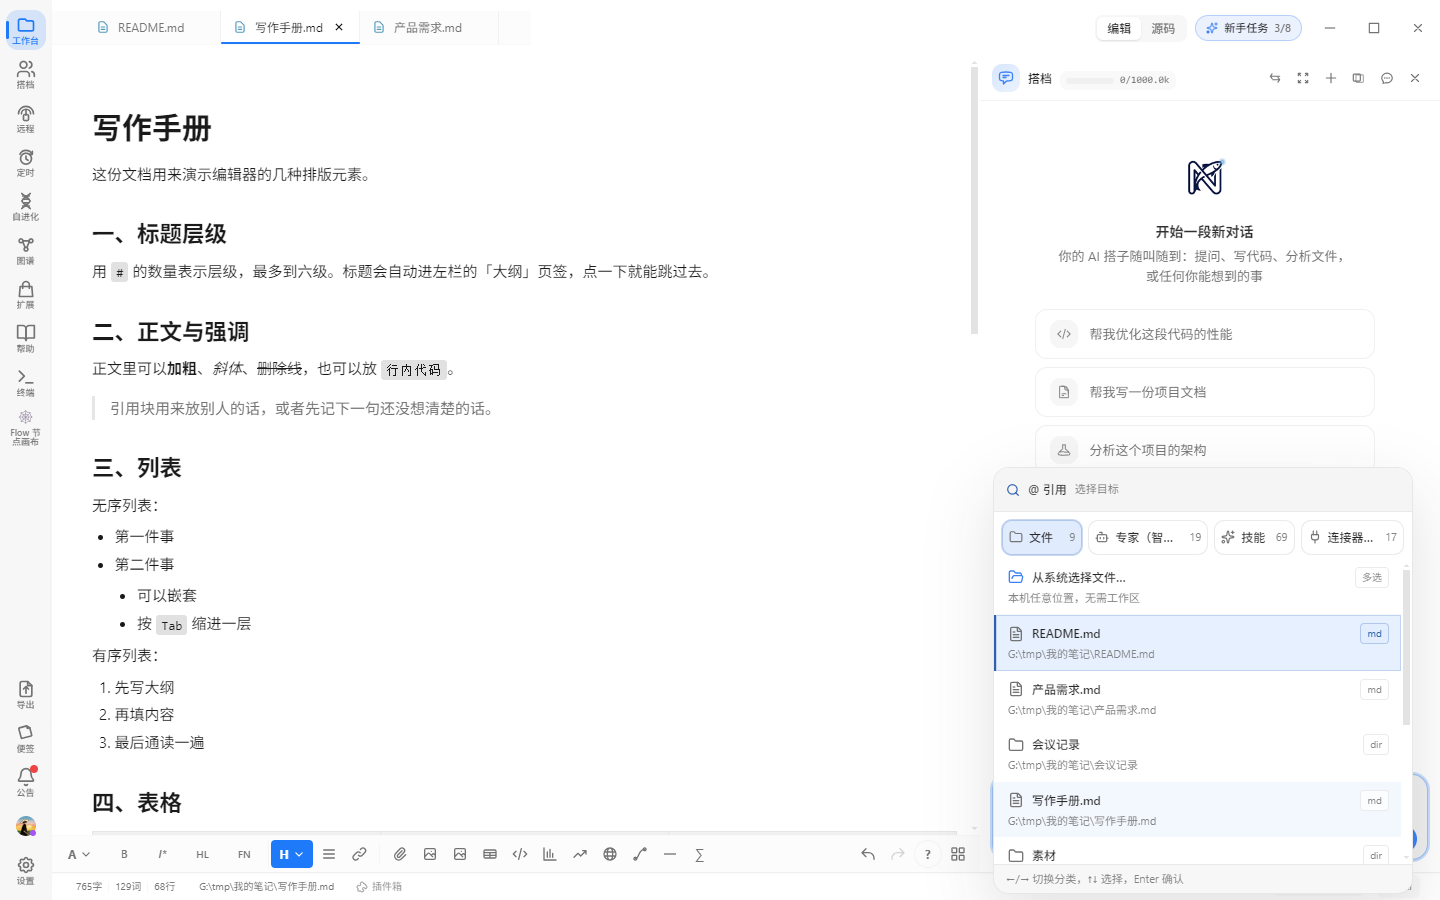This screenshot has height=900, width=1440.
Task: Insert a trend line chart from the toolbar
Action: click(580, 854)
